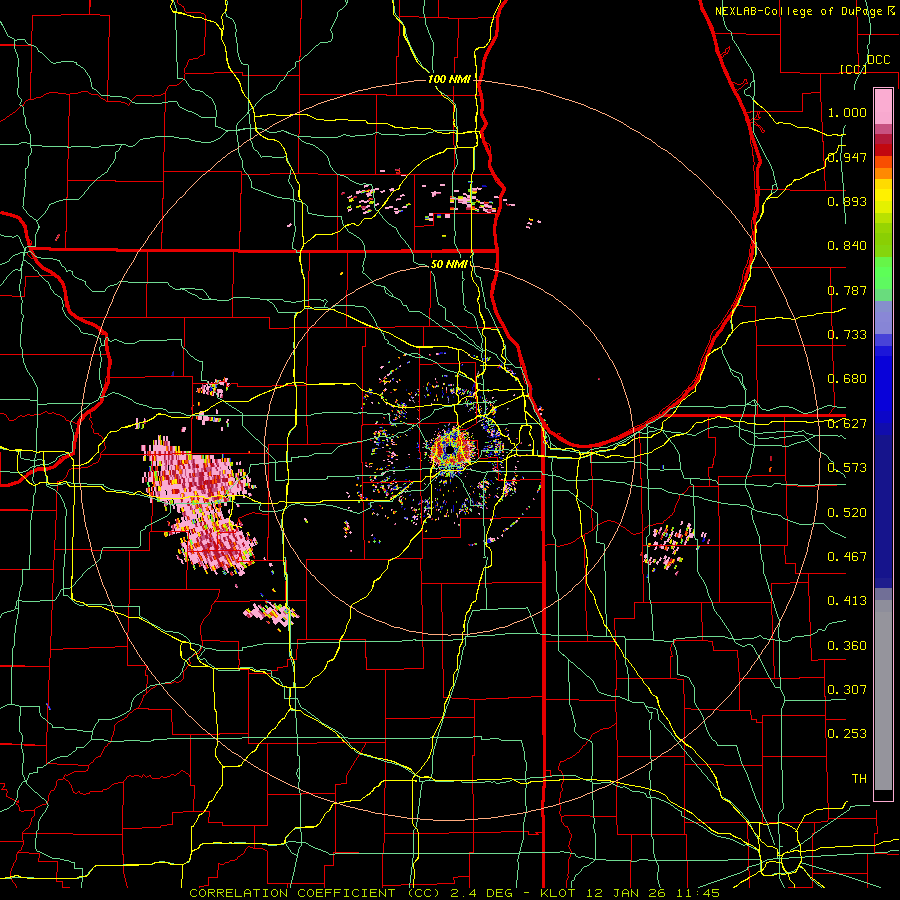This screenshot has height=900, width=900.
Task: Click the 0.520 scale label
Action: 847,513
